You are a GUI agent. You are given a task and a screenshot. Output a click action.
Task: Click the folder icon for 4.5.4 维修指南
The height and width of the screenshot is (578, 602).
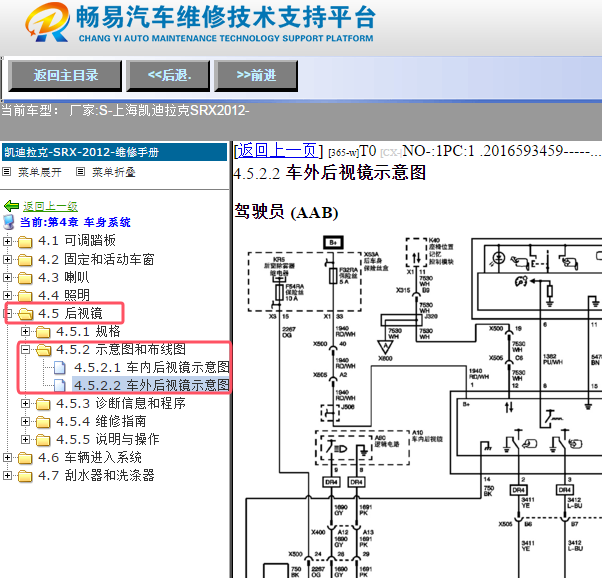[43, 422]
